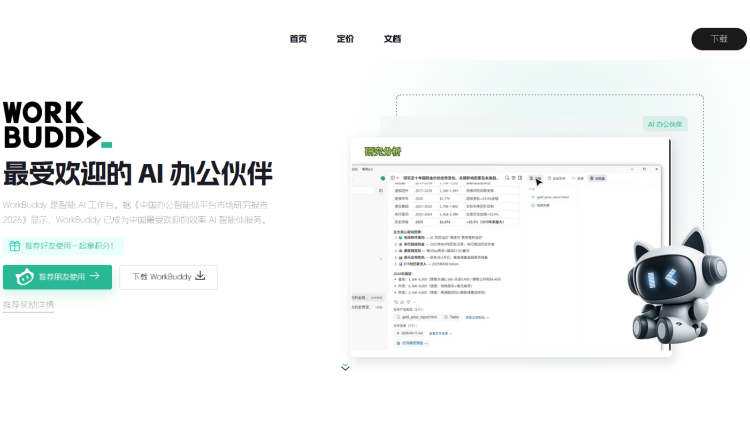Open the 推荐奖励详情 link
This screenshot has height=422, width=750.
[28, 305]
